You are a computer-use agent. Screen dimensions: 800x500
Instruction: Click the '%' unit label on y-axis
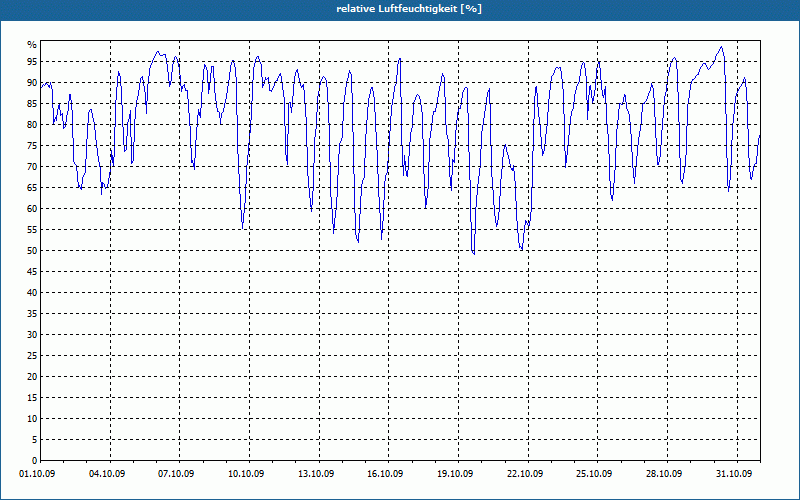32,45
